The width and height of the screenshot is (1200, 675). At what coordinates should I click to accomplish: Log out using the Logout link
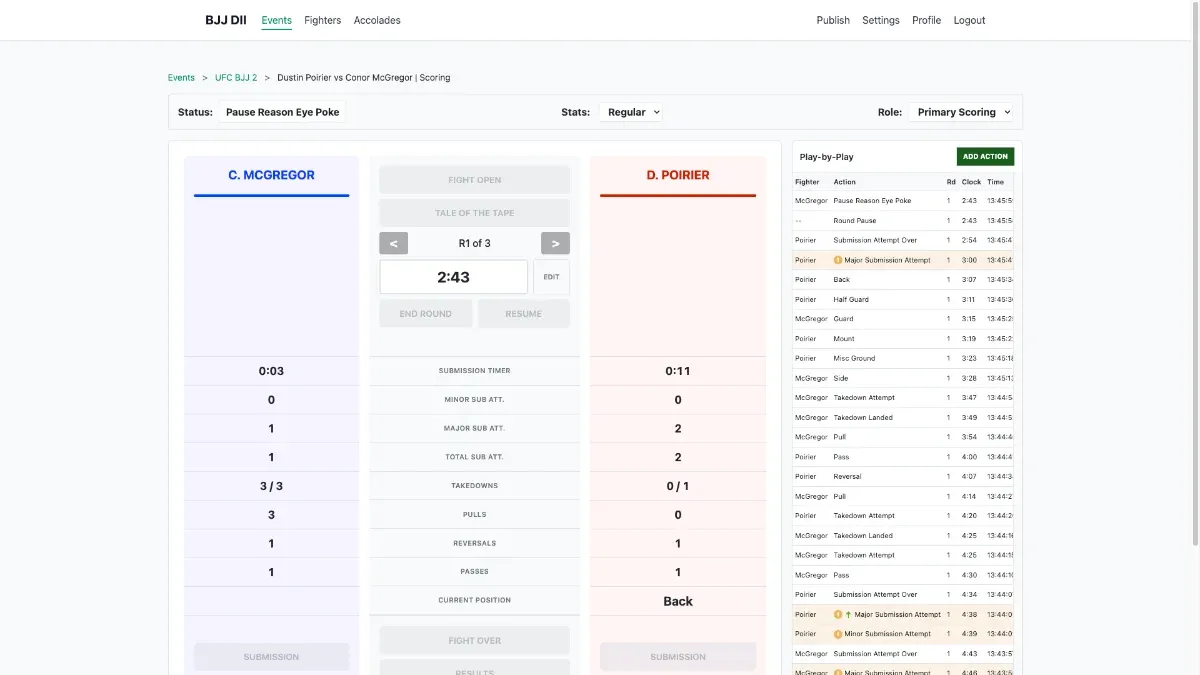[970, 20]
